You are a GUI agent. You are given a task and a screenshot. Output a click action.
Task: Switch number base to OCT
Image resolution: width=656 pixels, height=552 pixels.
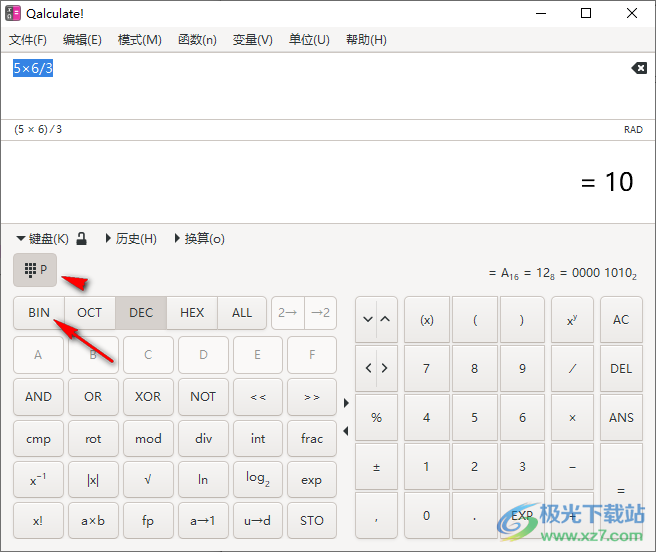(x=90, y=313)
